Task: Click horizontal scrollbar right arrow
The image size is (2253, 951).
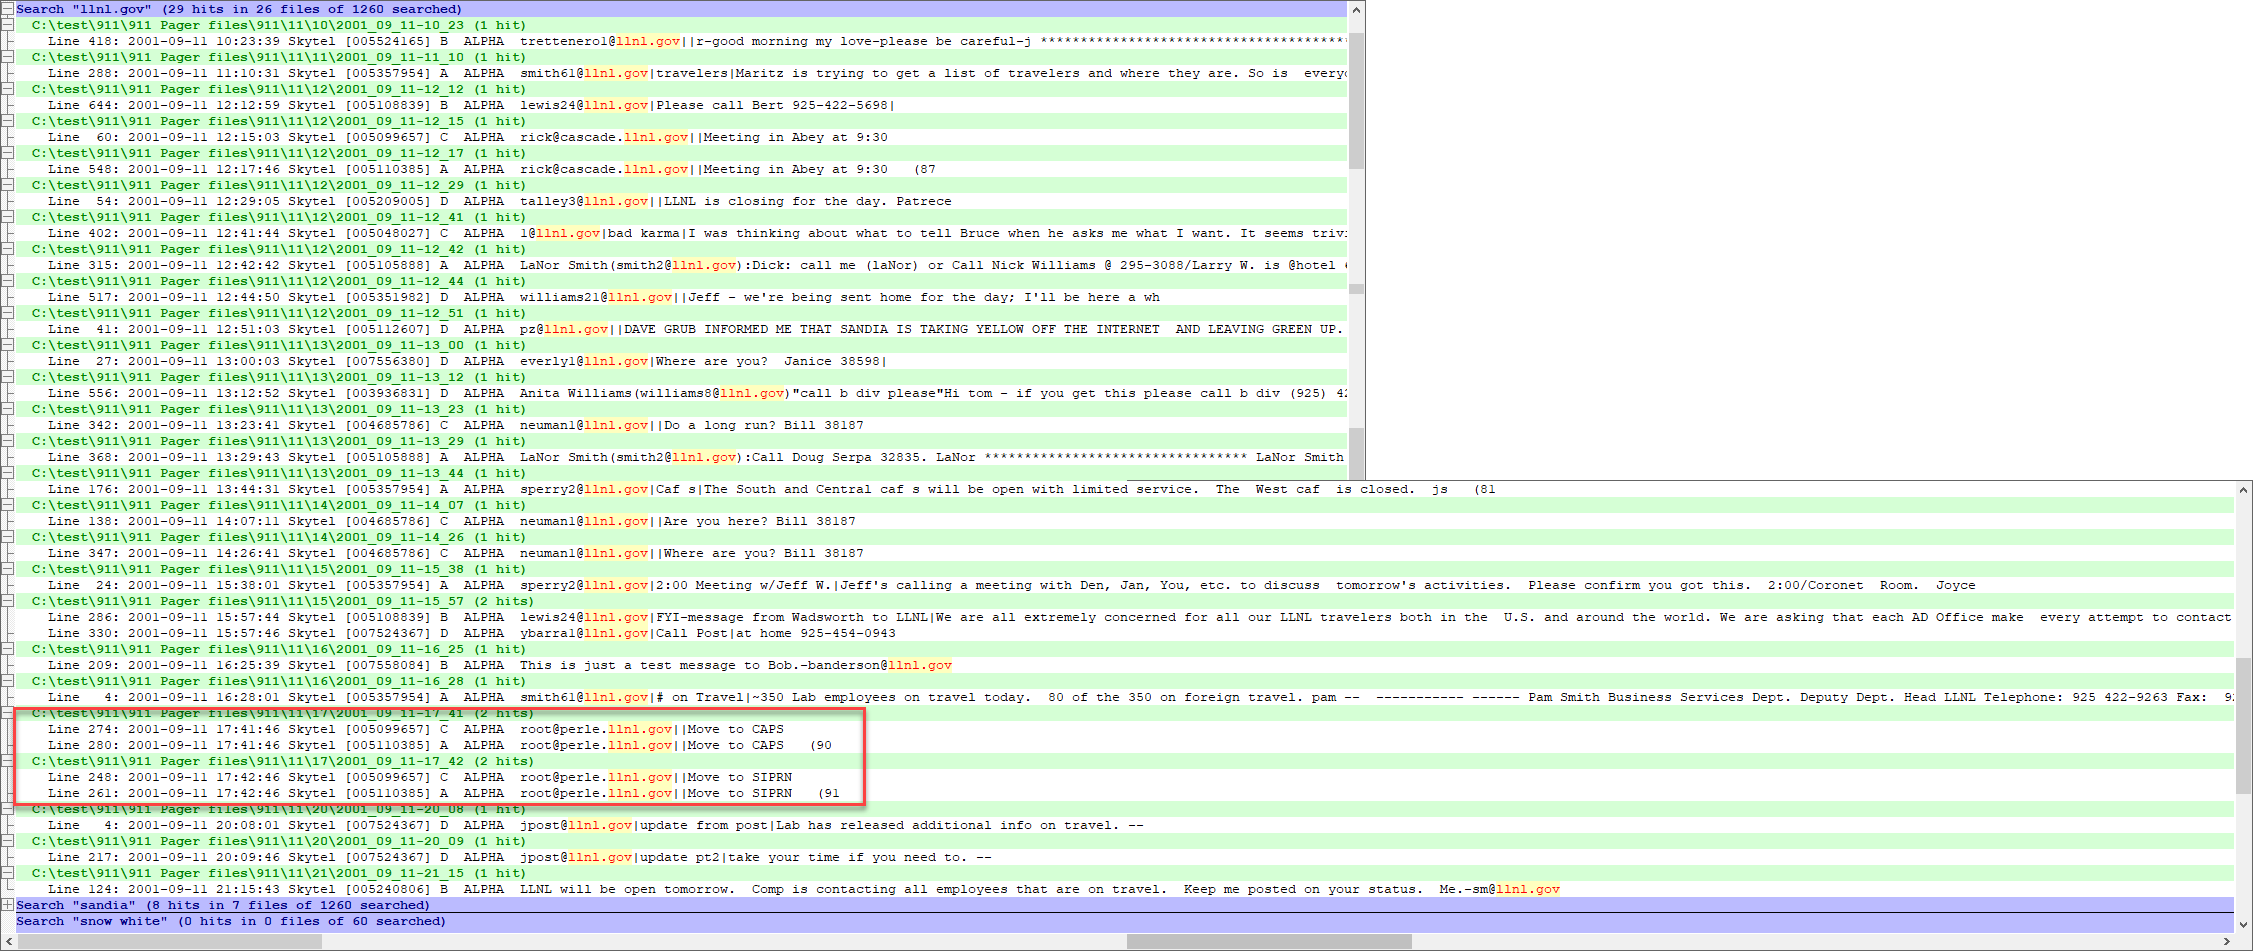Action: tap(2227, 941)
